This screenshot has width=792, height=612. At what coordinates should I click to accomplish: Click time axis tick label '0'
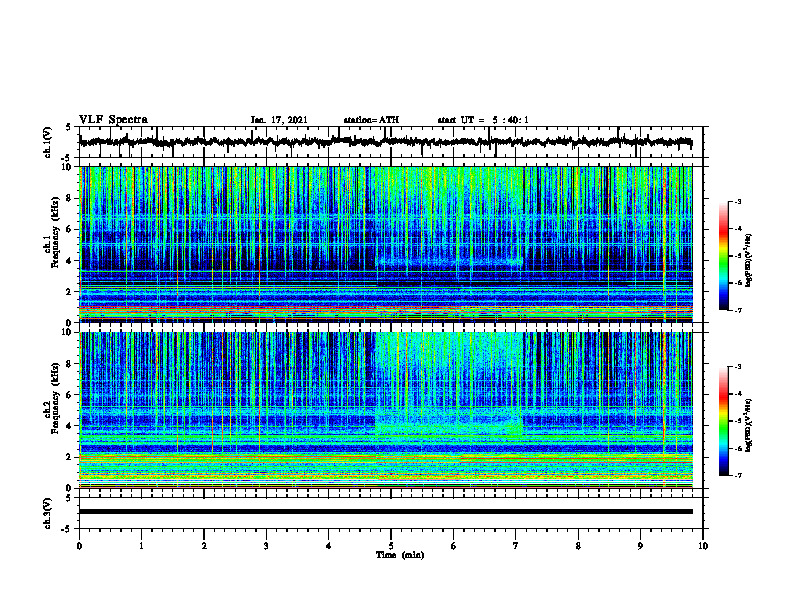click(79, 546)
